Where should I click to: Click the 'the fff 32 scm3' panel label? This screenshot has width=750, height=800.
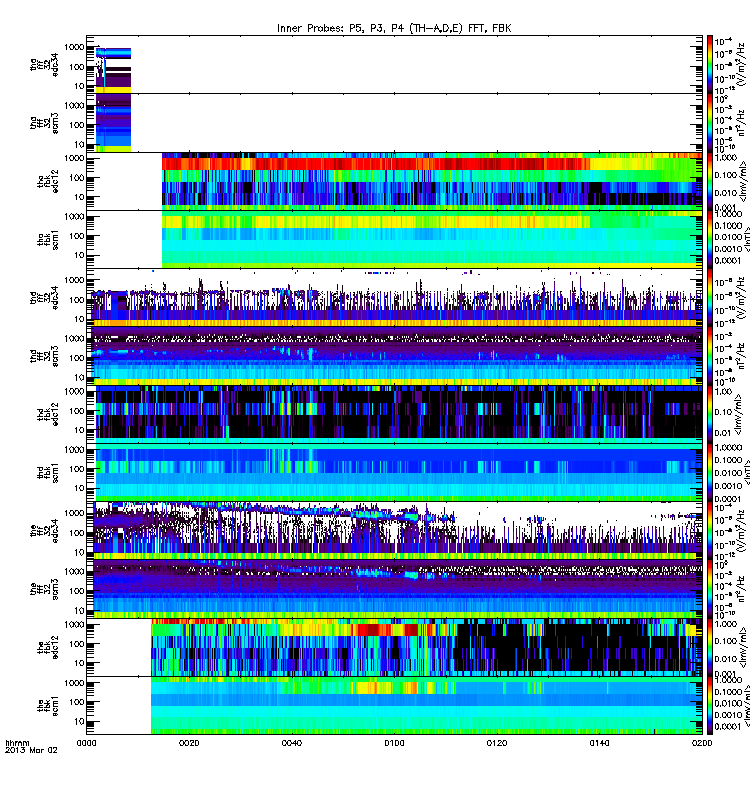[x=44, y=590]
